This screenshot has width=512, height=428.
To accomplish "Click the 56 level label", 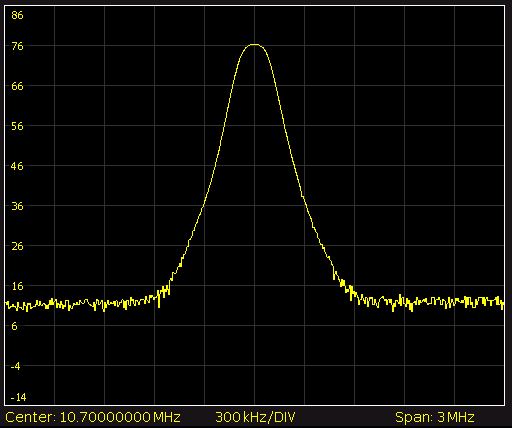I will (x=17, y=126).
